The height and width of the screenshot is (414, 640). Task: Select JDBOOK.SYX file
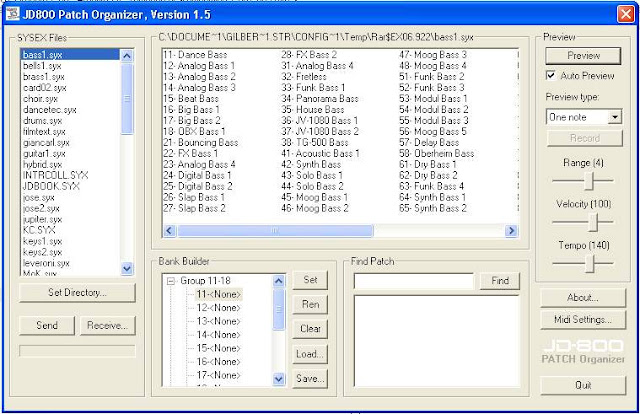51,186
